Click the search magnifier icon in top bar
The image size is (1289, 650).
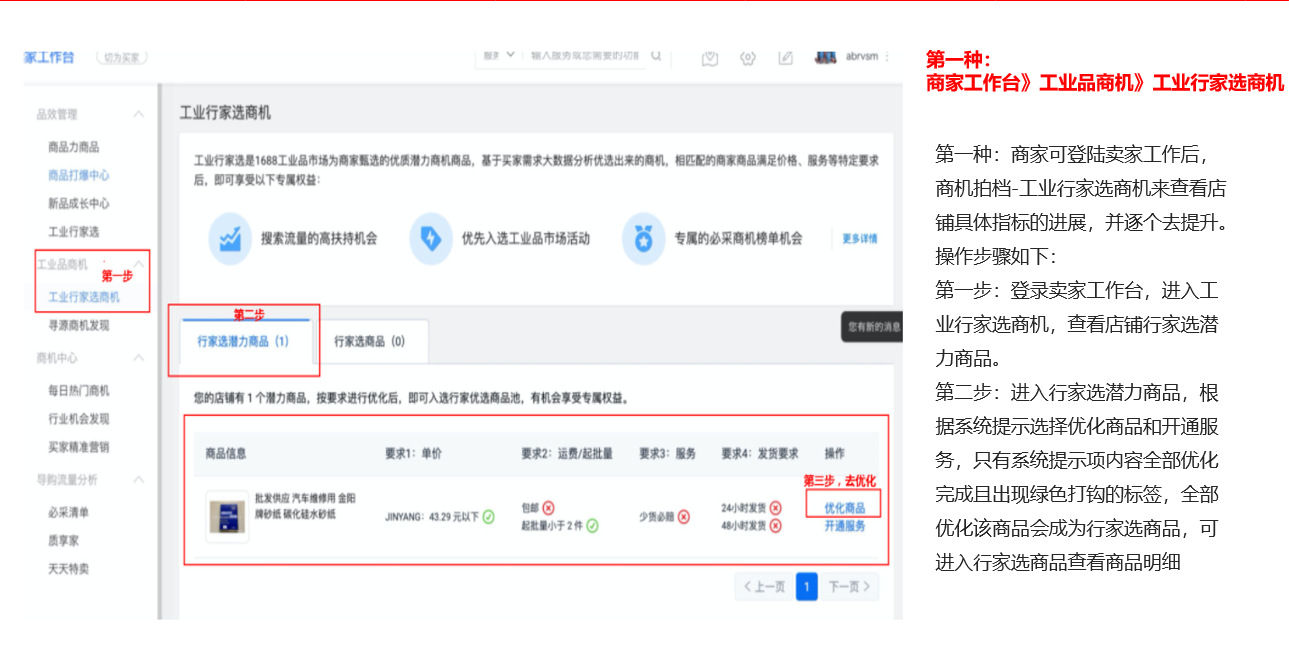point(656,56)
